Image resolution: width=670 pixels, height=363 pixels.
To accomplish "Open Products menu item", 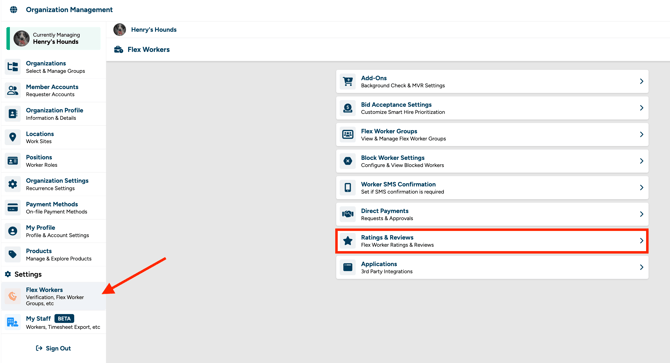I will pyautogui.click(x=53, y=255).
